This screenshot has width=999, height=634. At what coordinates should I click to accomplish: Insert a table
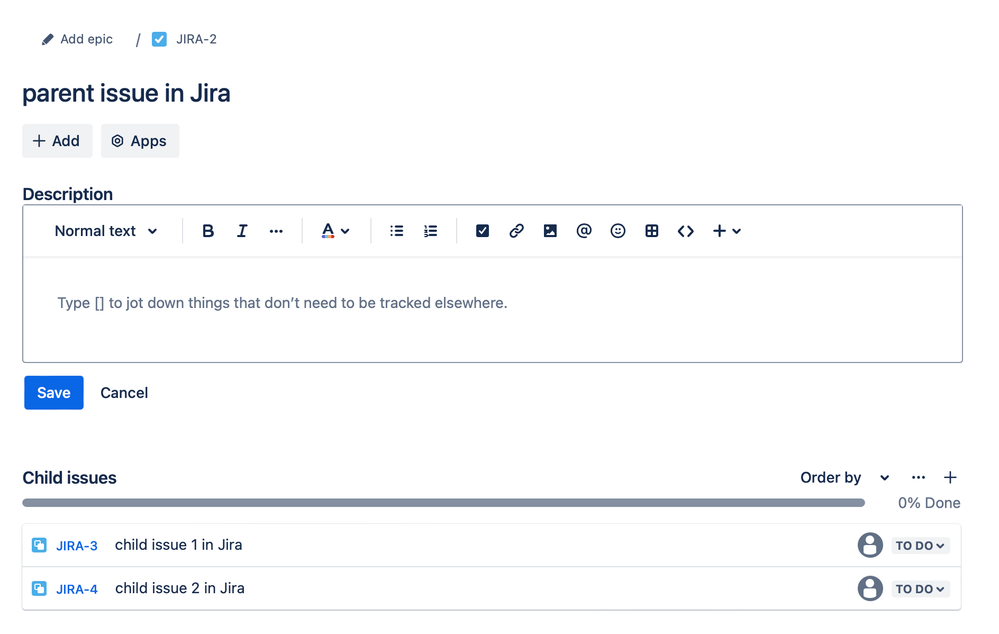651,231
